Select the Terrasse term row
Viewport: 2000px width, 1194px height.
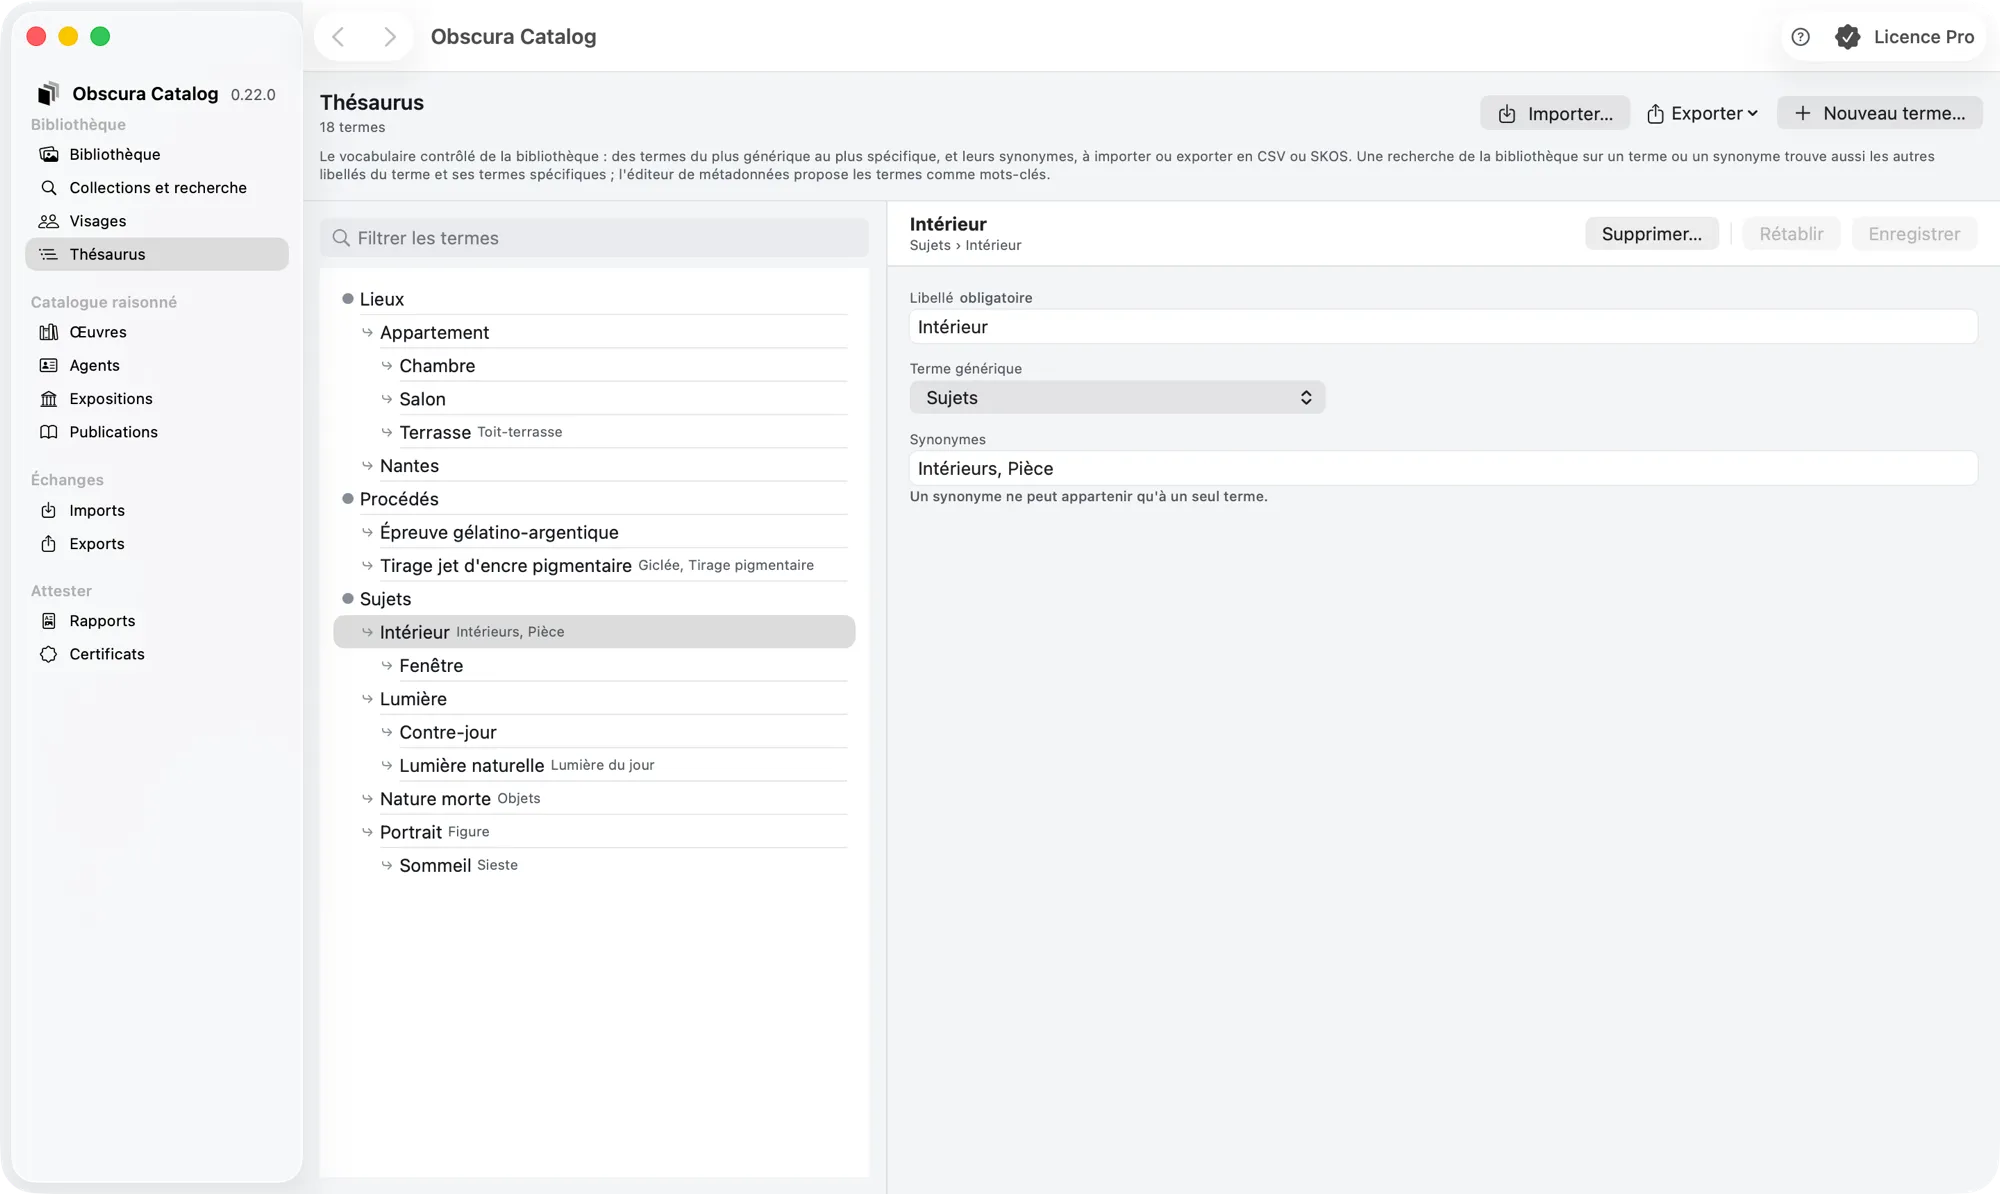(x=594, y=432)
